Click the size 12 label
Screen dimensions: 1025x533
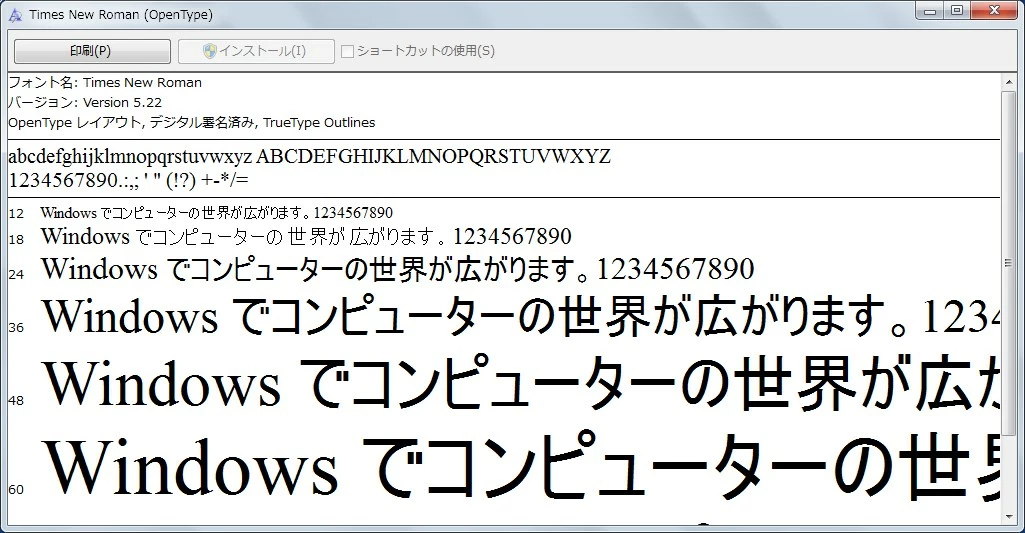point(16,214)
